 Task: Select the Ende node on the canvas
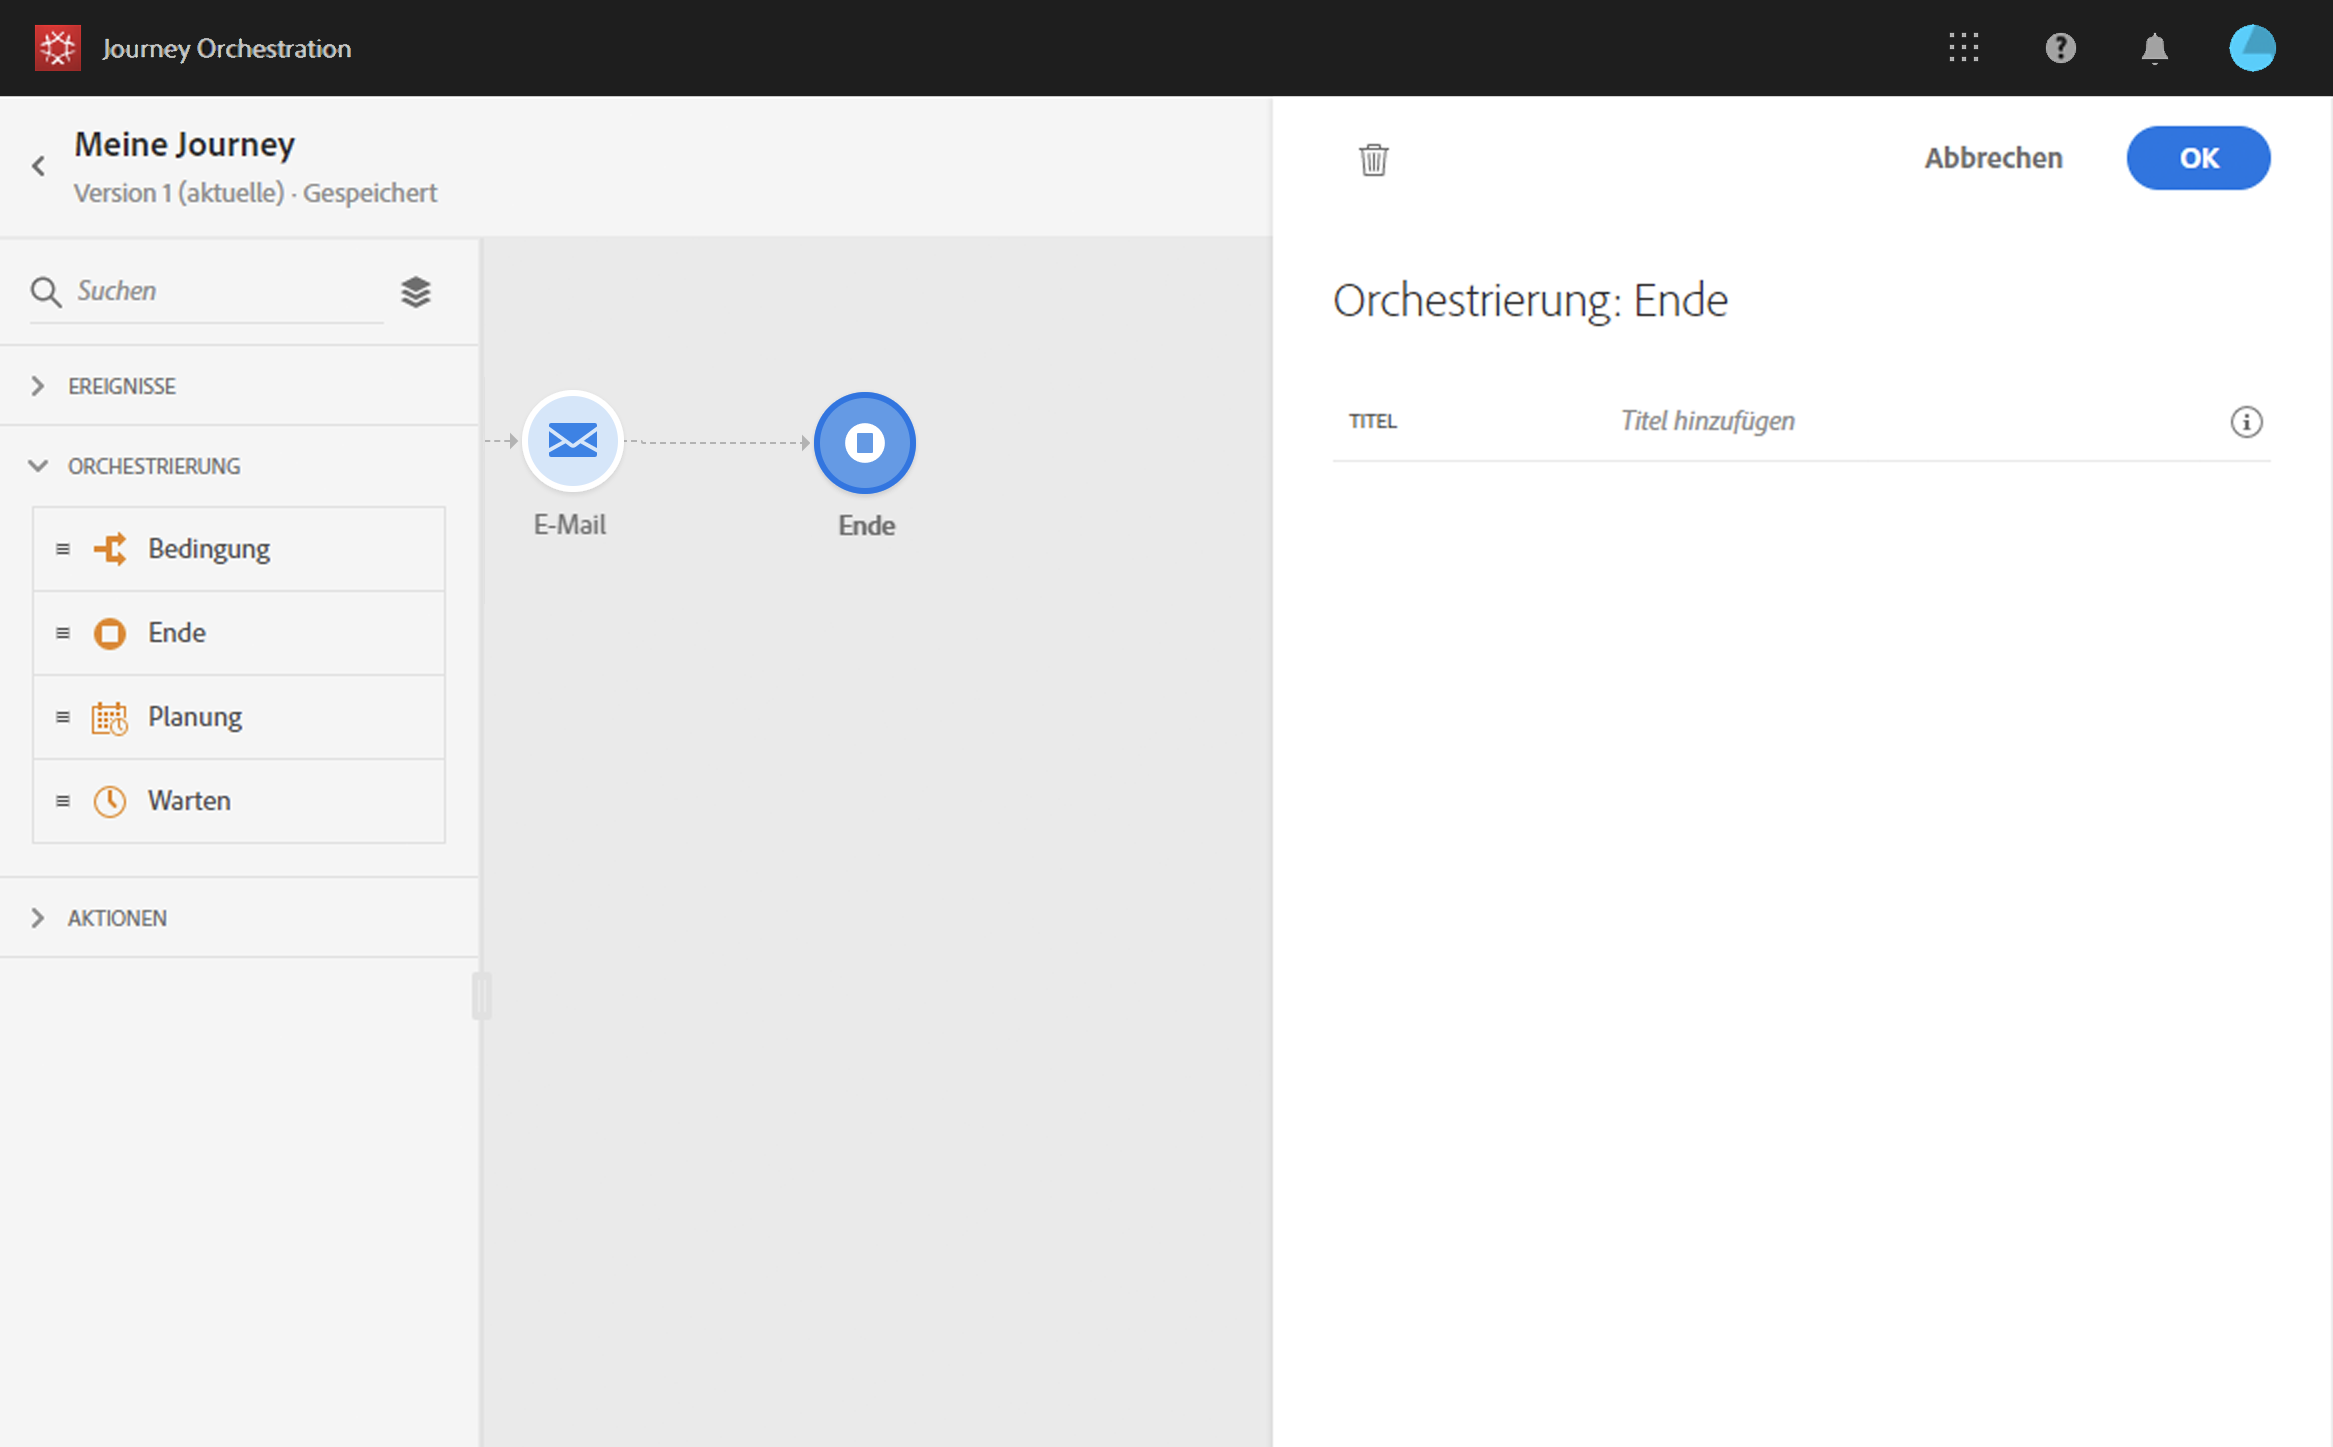[x=865, y=443]
